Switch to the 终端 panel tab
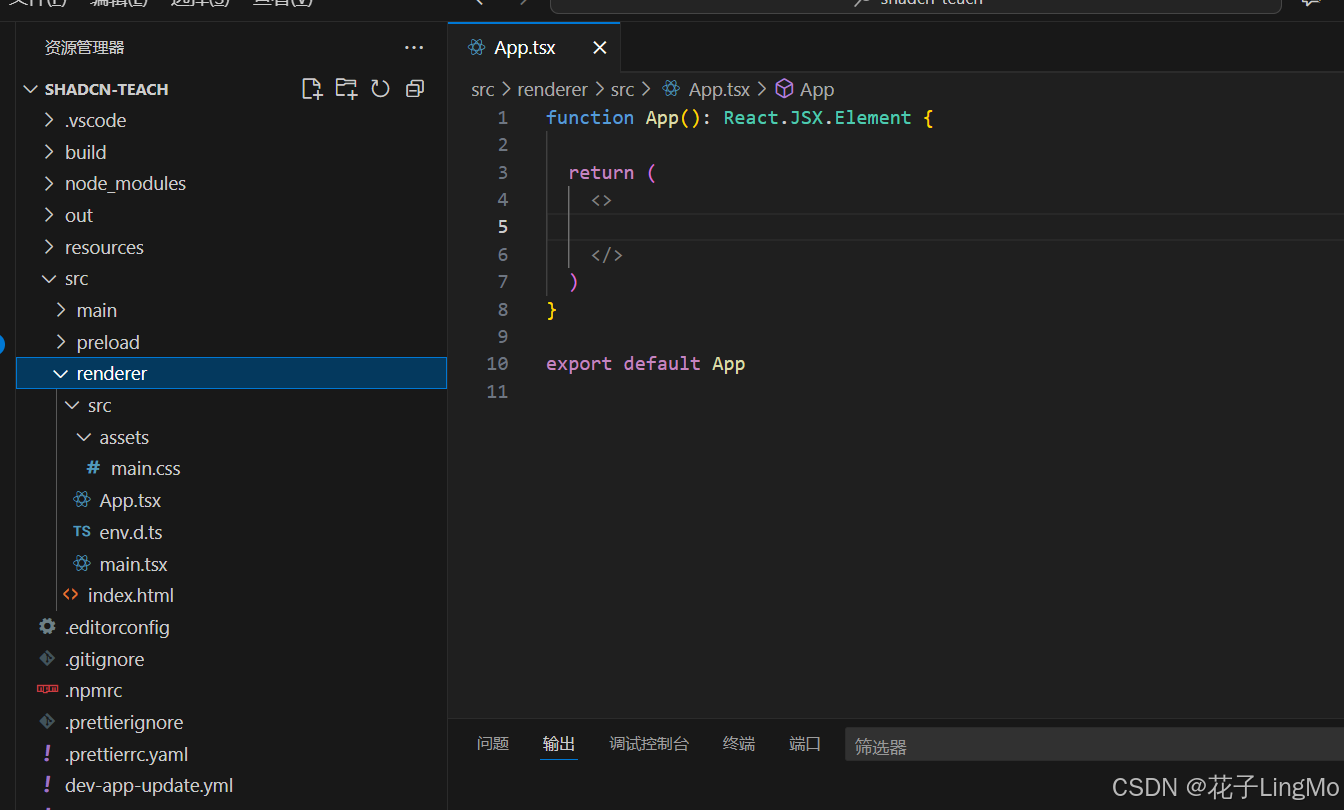 point(739,744)
